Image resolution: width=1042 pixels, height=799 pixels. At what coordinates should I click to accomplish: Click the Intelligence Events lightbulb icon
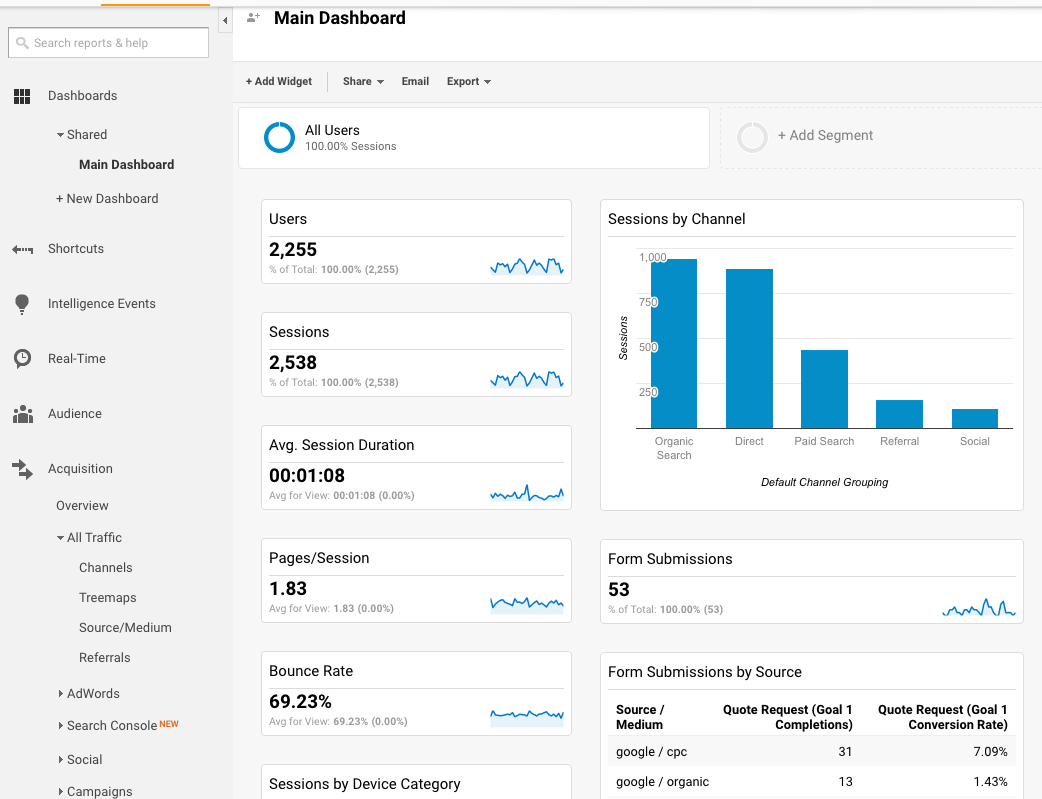point(22,304)
